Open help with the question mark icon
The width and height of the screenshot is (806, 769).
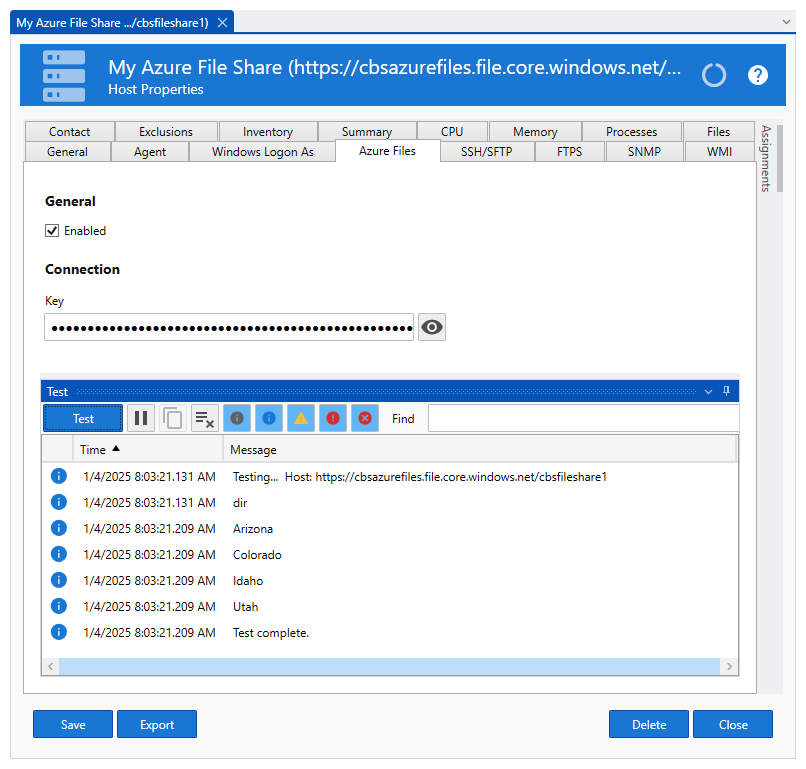[758, 75]
